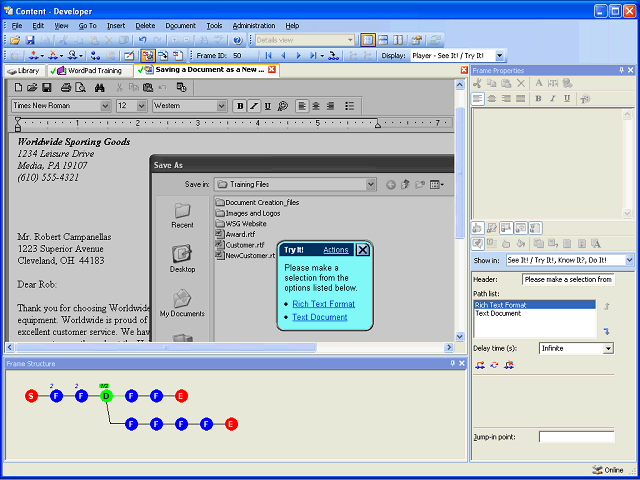Move selected path down with blue arrow
This screenshot has width=640, height=480.
[607, 331]
